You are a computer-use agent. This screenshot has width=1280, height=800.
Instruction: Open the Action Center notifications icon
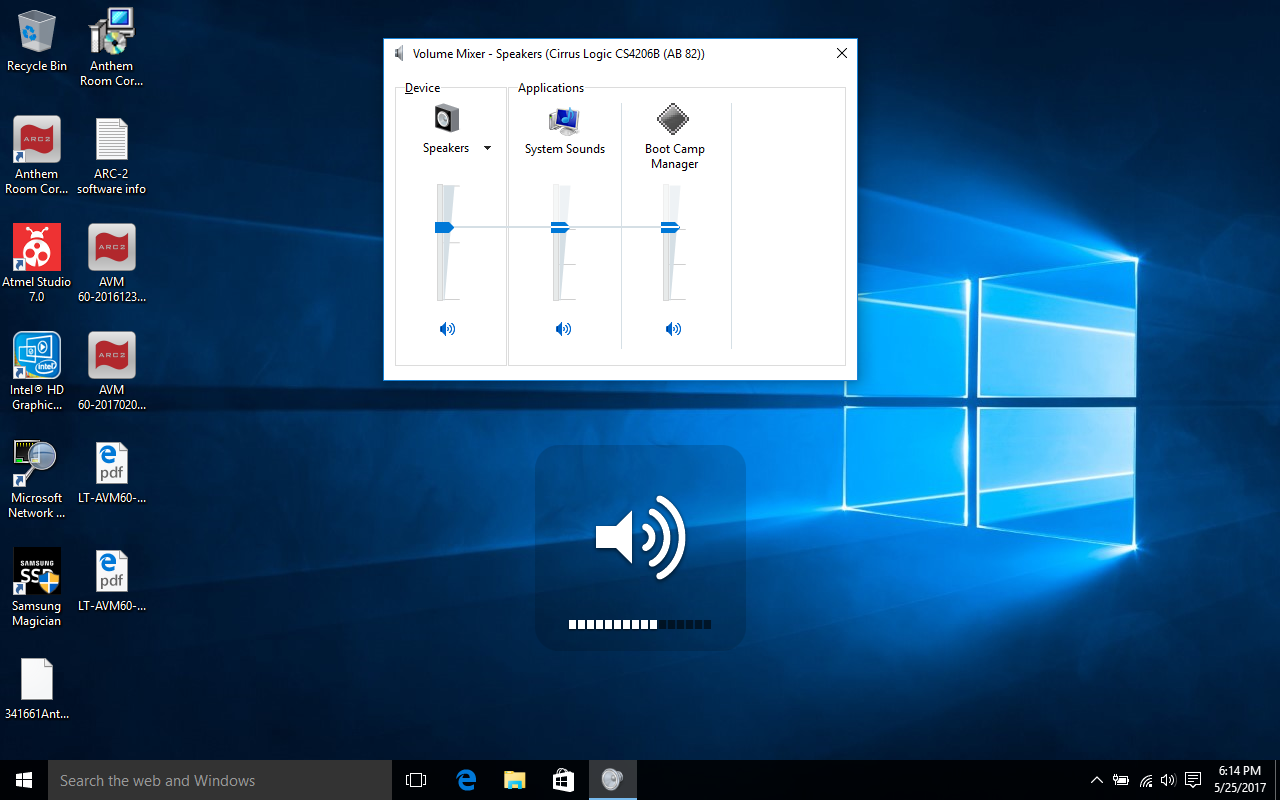pos(1193,780)
